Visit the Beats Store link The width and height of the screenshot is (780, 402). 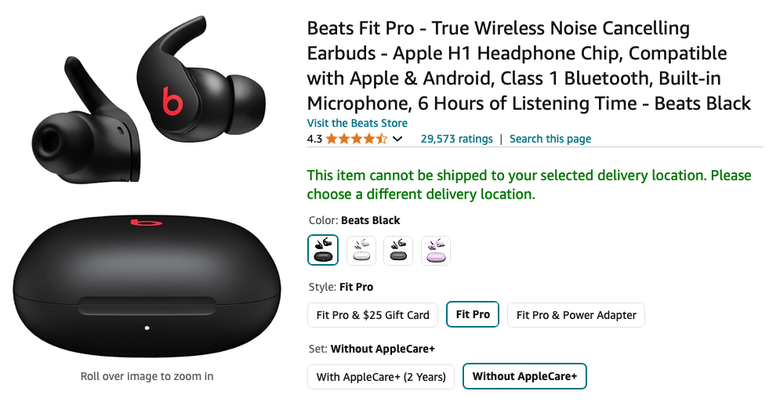click(x=357, y=123)
